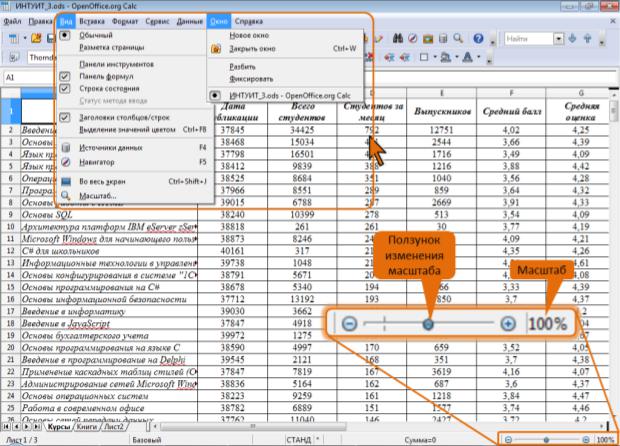Click the СТАНД selection mode status field
Viewport: 620px width, 446px height.
point(299,440)
